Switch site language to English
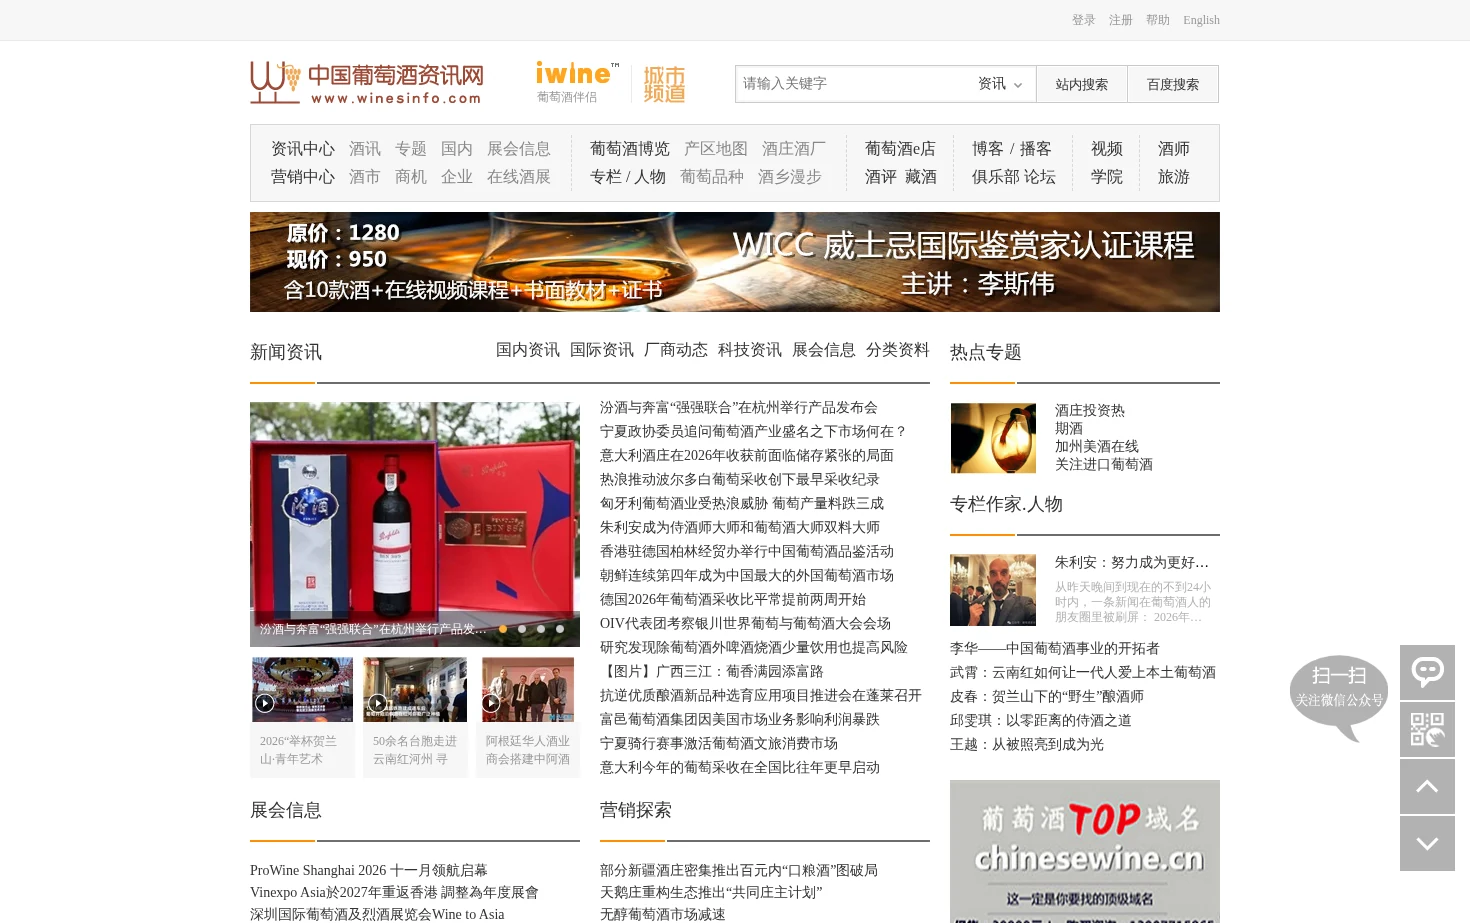This screenshot has width=1470, height=923. coord(1201,20)
